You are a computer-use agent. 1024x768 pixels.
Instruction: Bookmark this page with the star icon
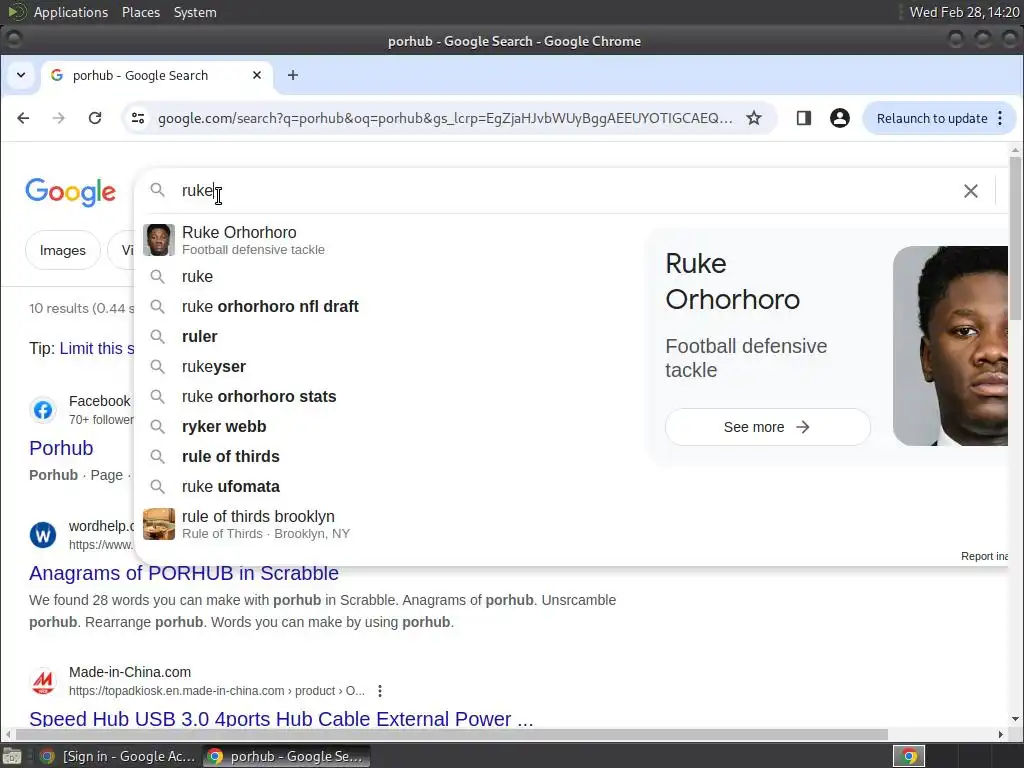click(x=754, y=118)
